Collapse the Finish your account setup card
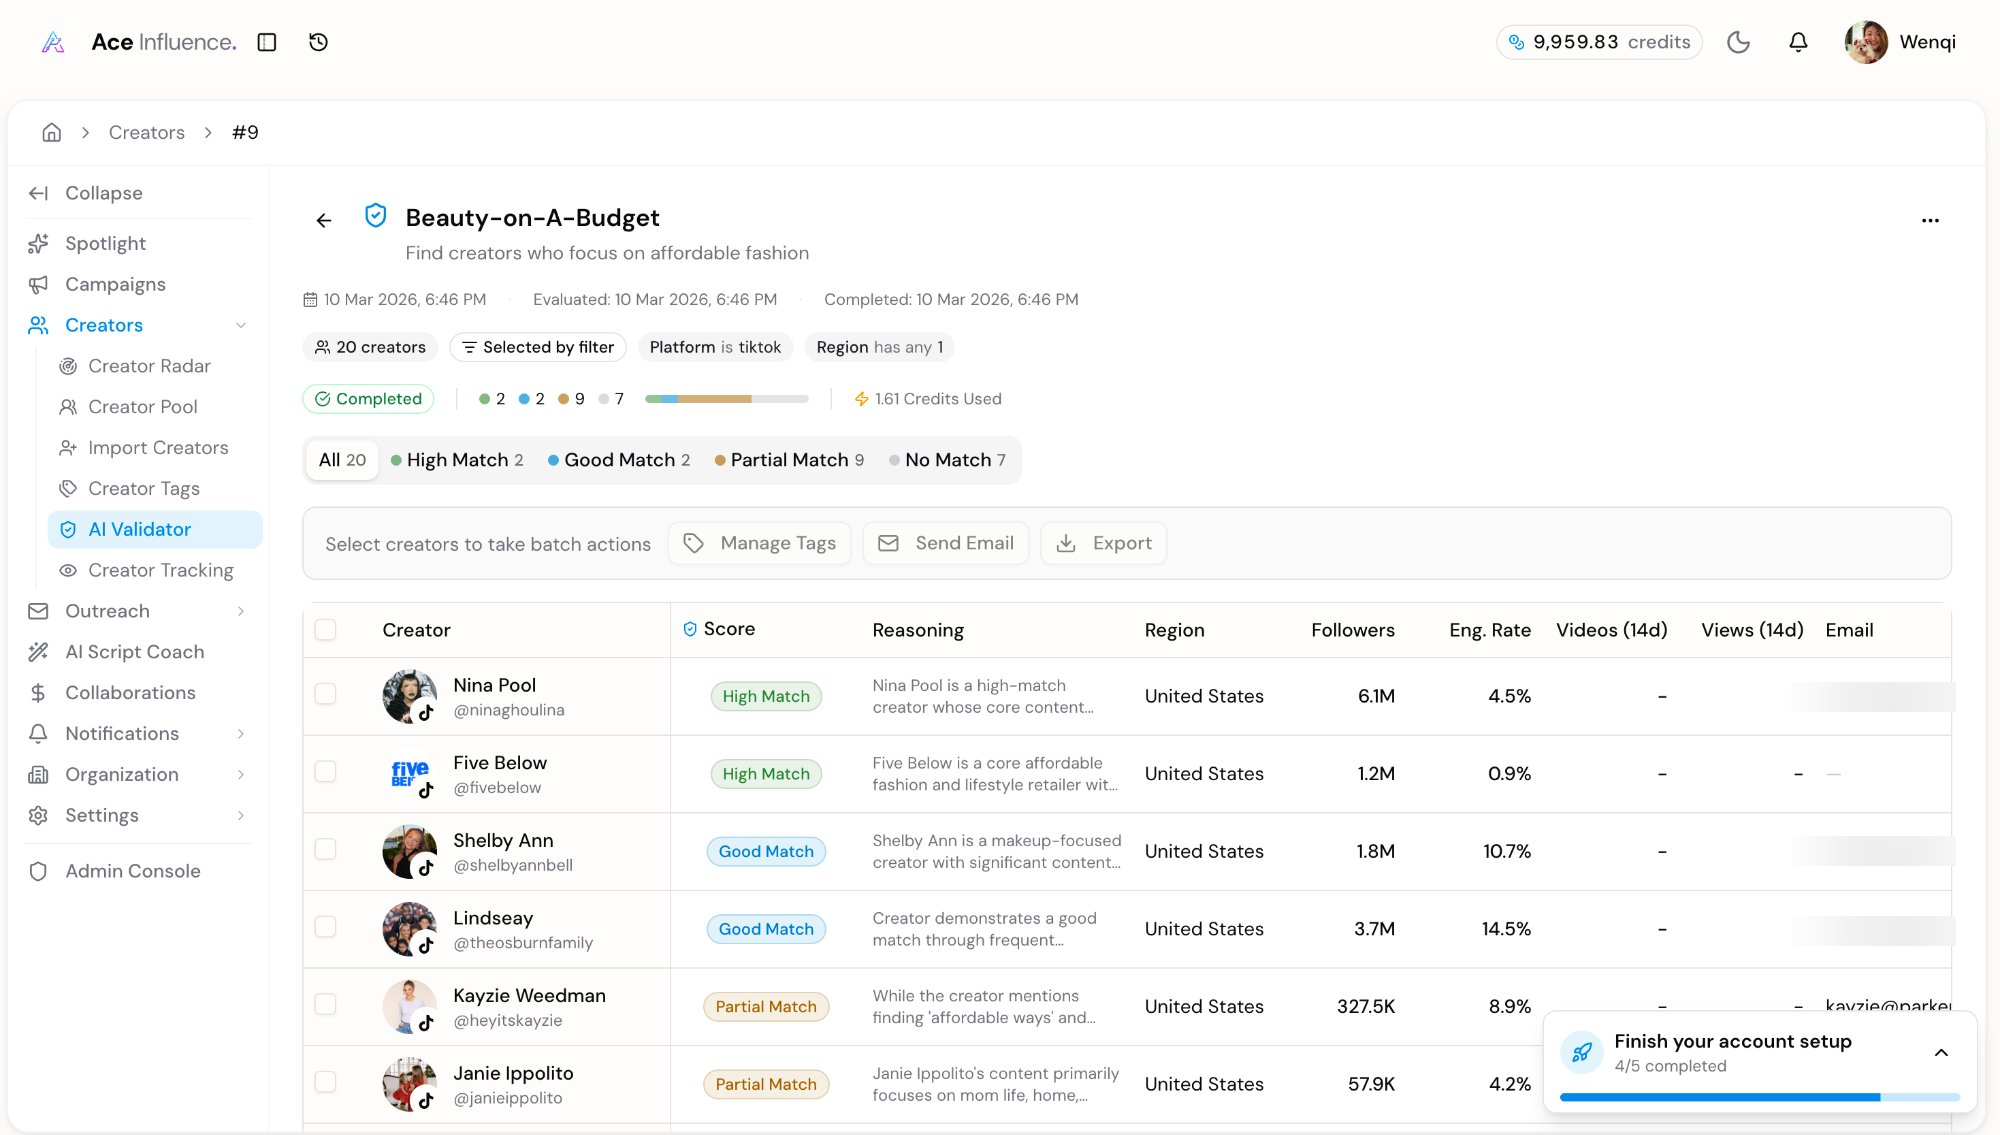 click(1941, 1052)
